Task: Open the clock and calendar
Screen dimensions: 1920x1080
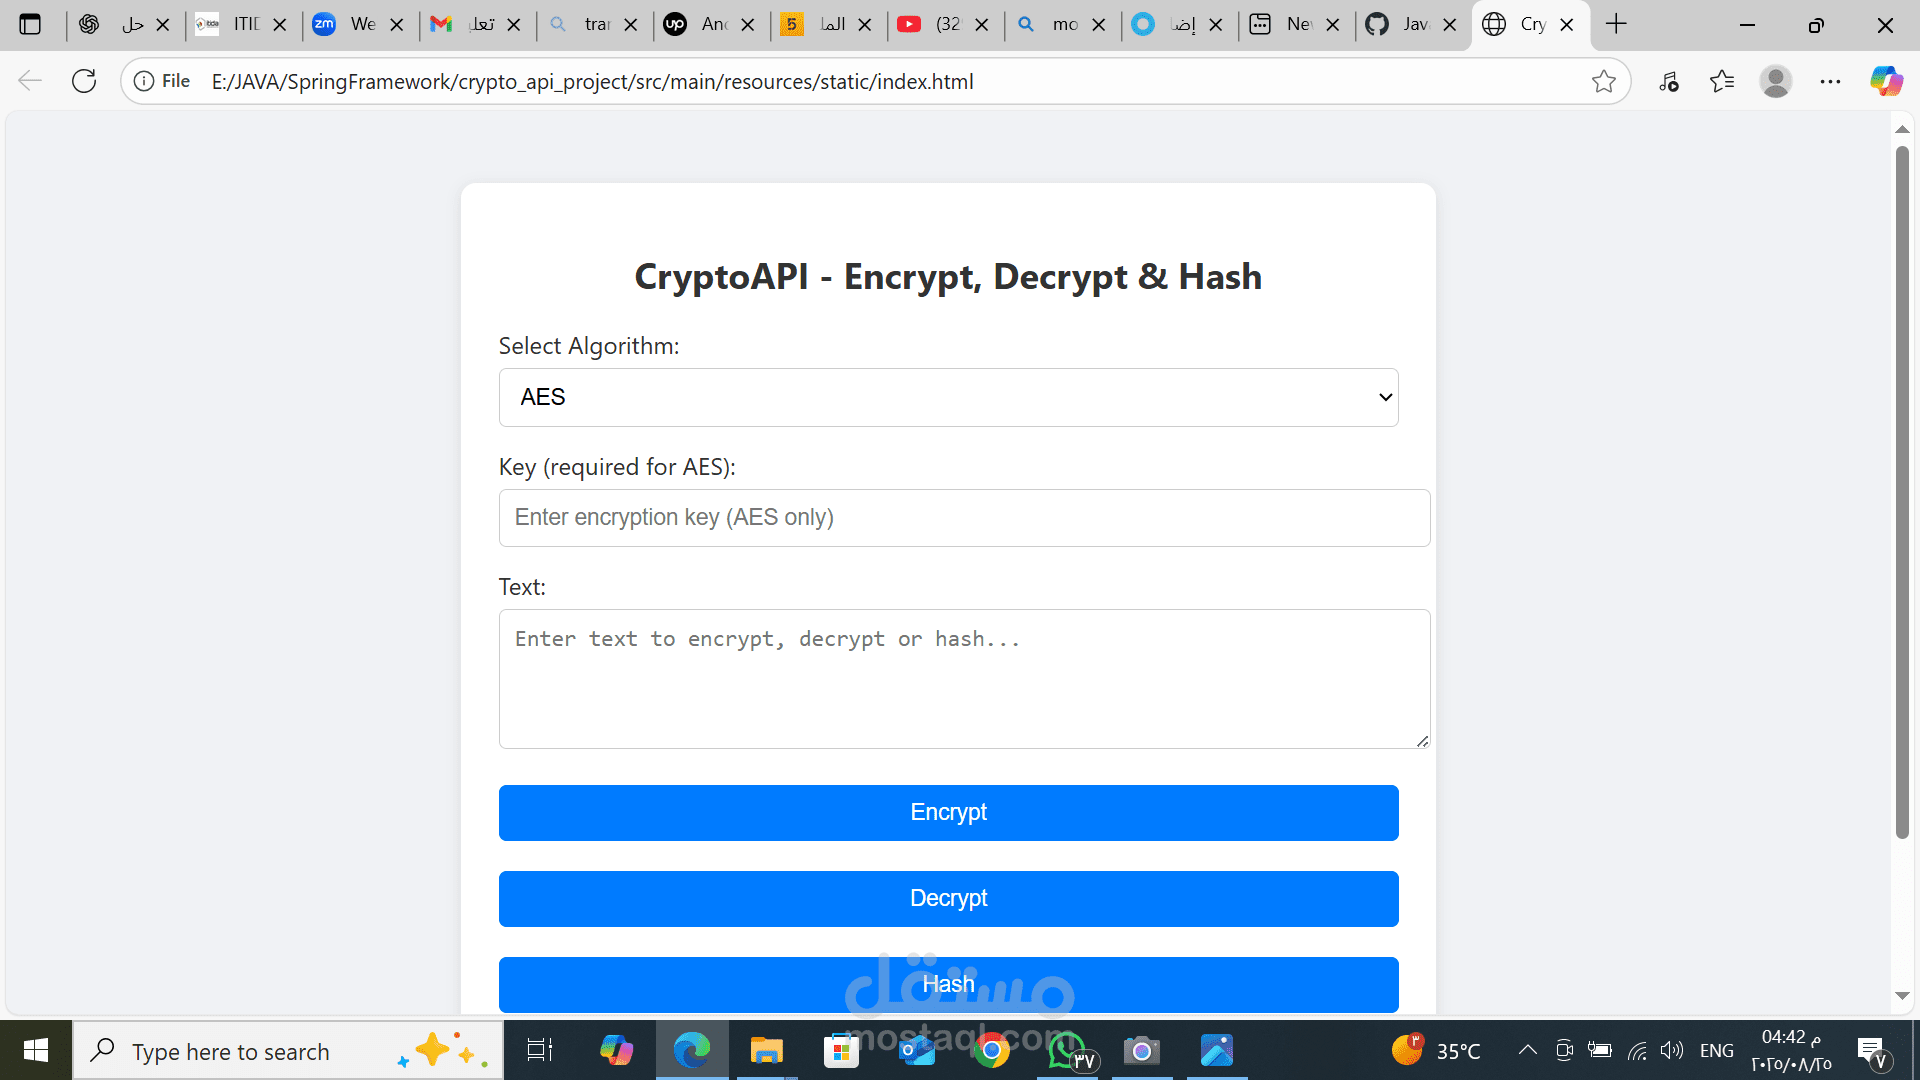Action: pyautogui.click(x=1791, y=1050)
